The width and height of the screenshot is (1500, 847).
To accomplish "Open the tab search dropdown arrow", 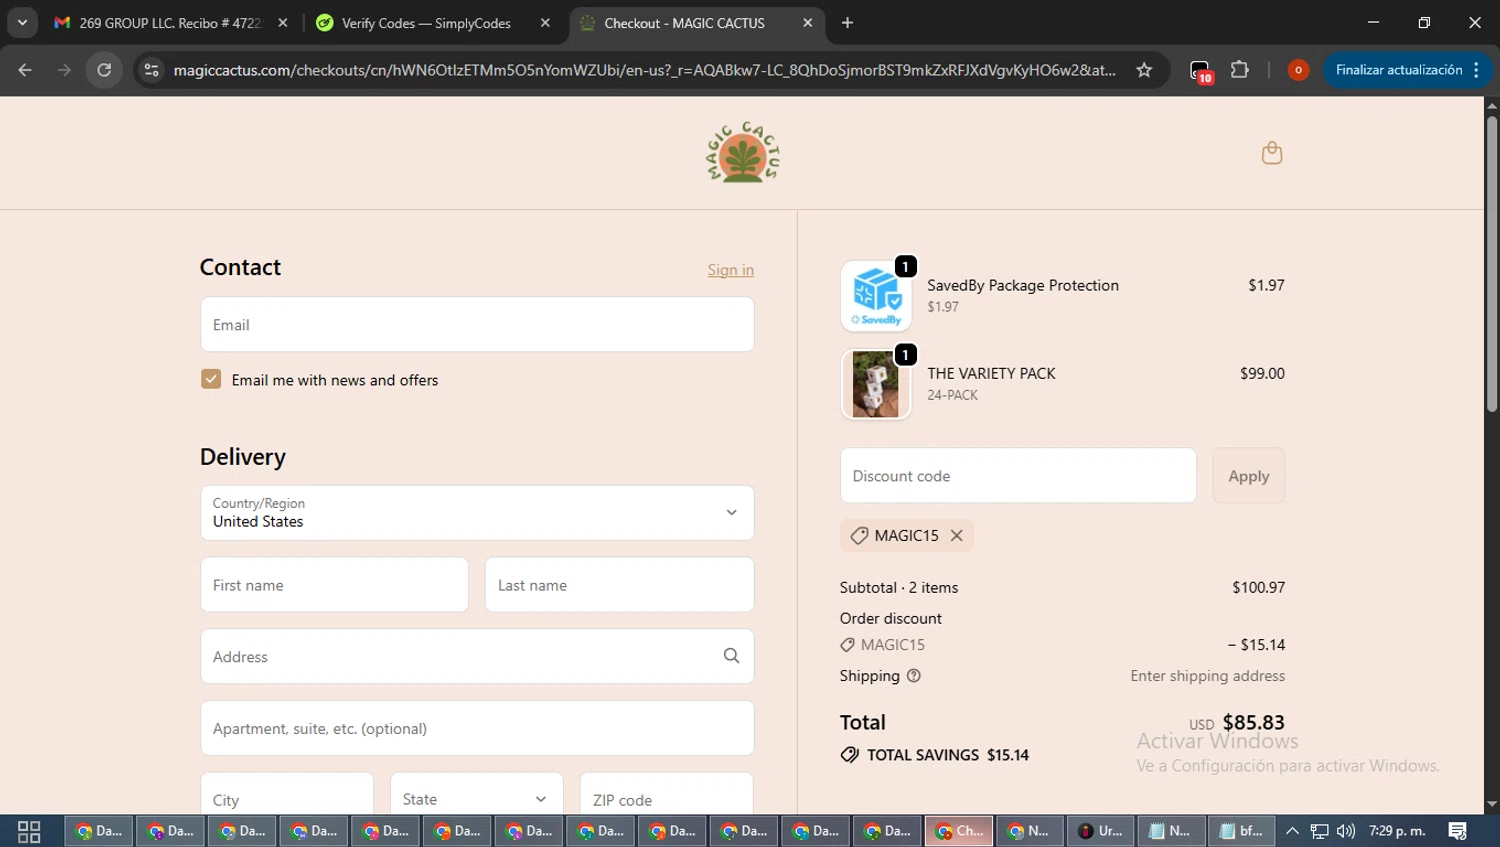I will tap(22, 23).
